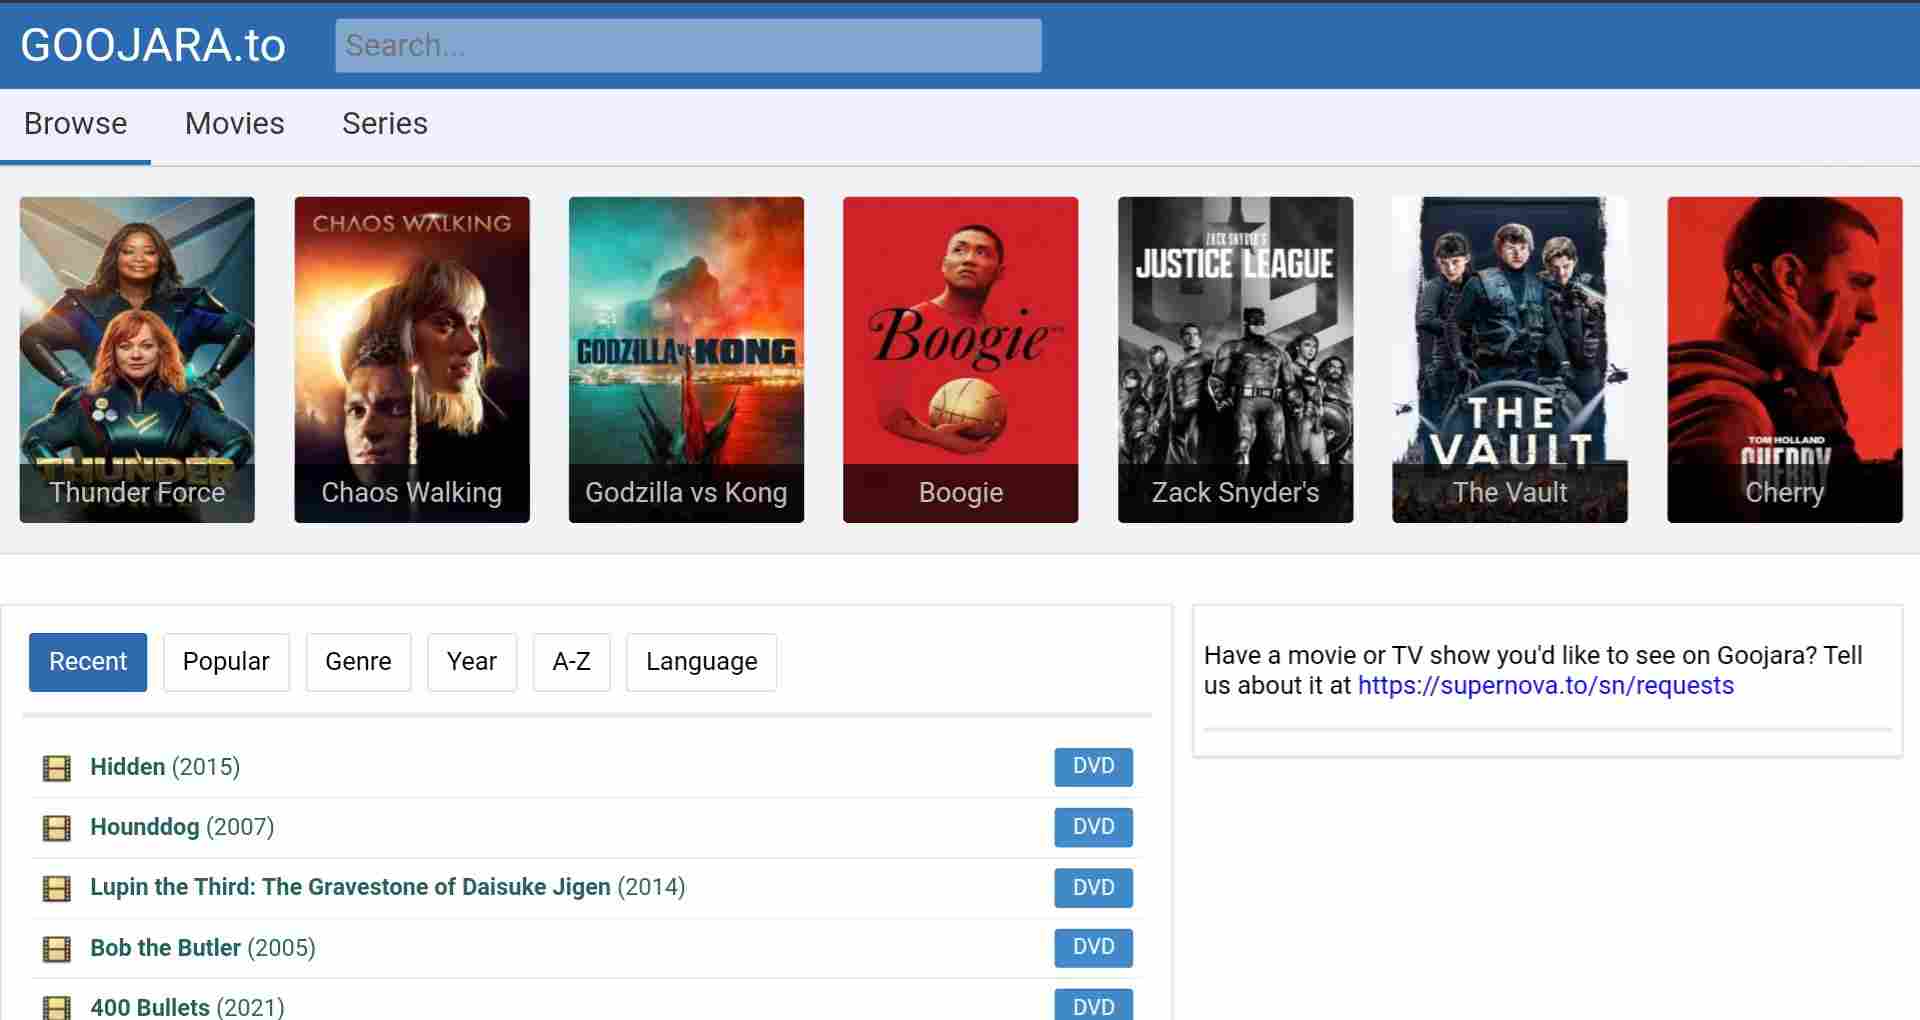The image size is (1920, 1020).
Task: Open the Hidden (2015) title link
Action: 165,767
